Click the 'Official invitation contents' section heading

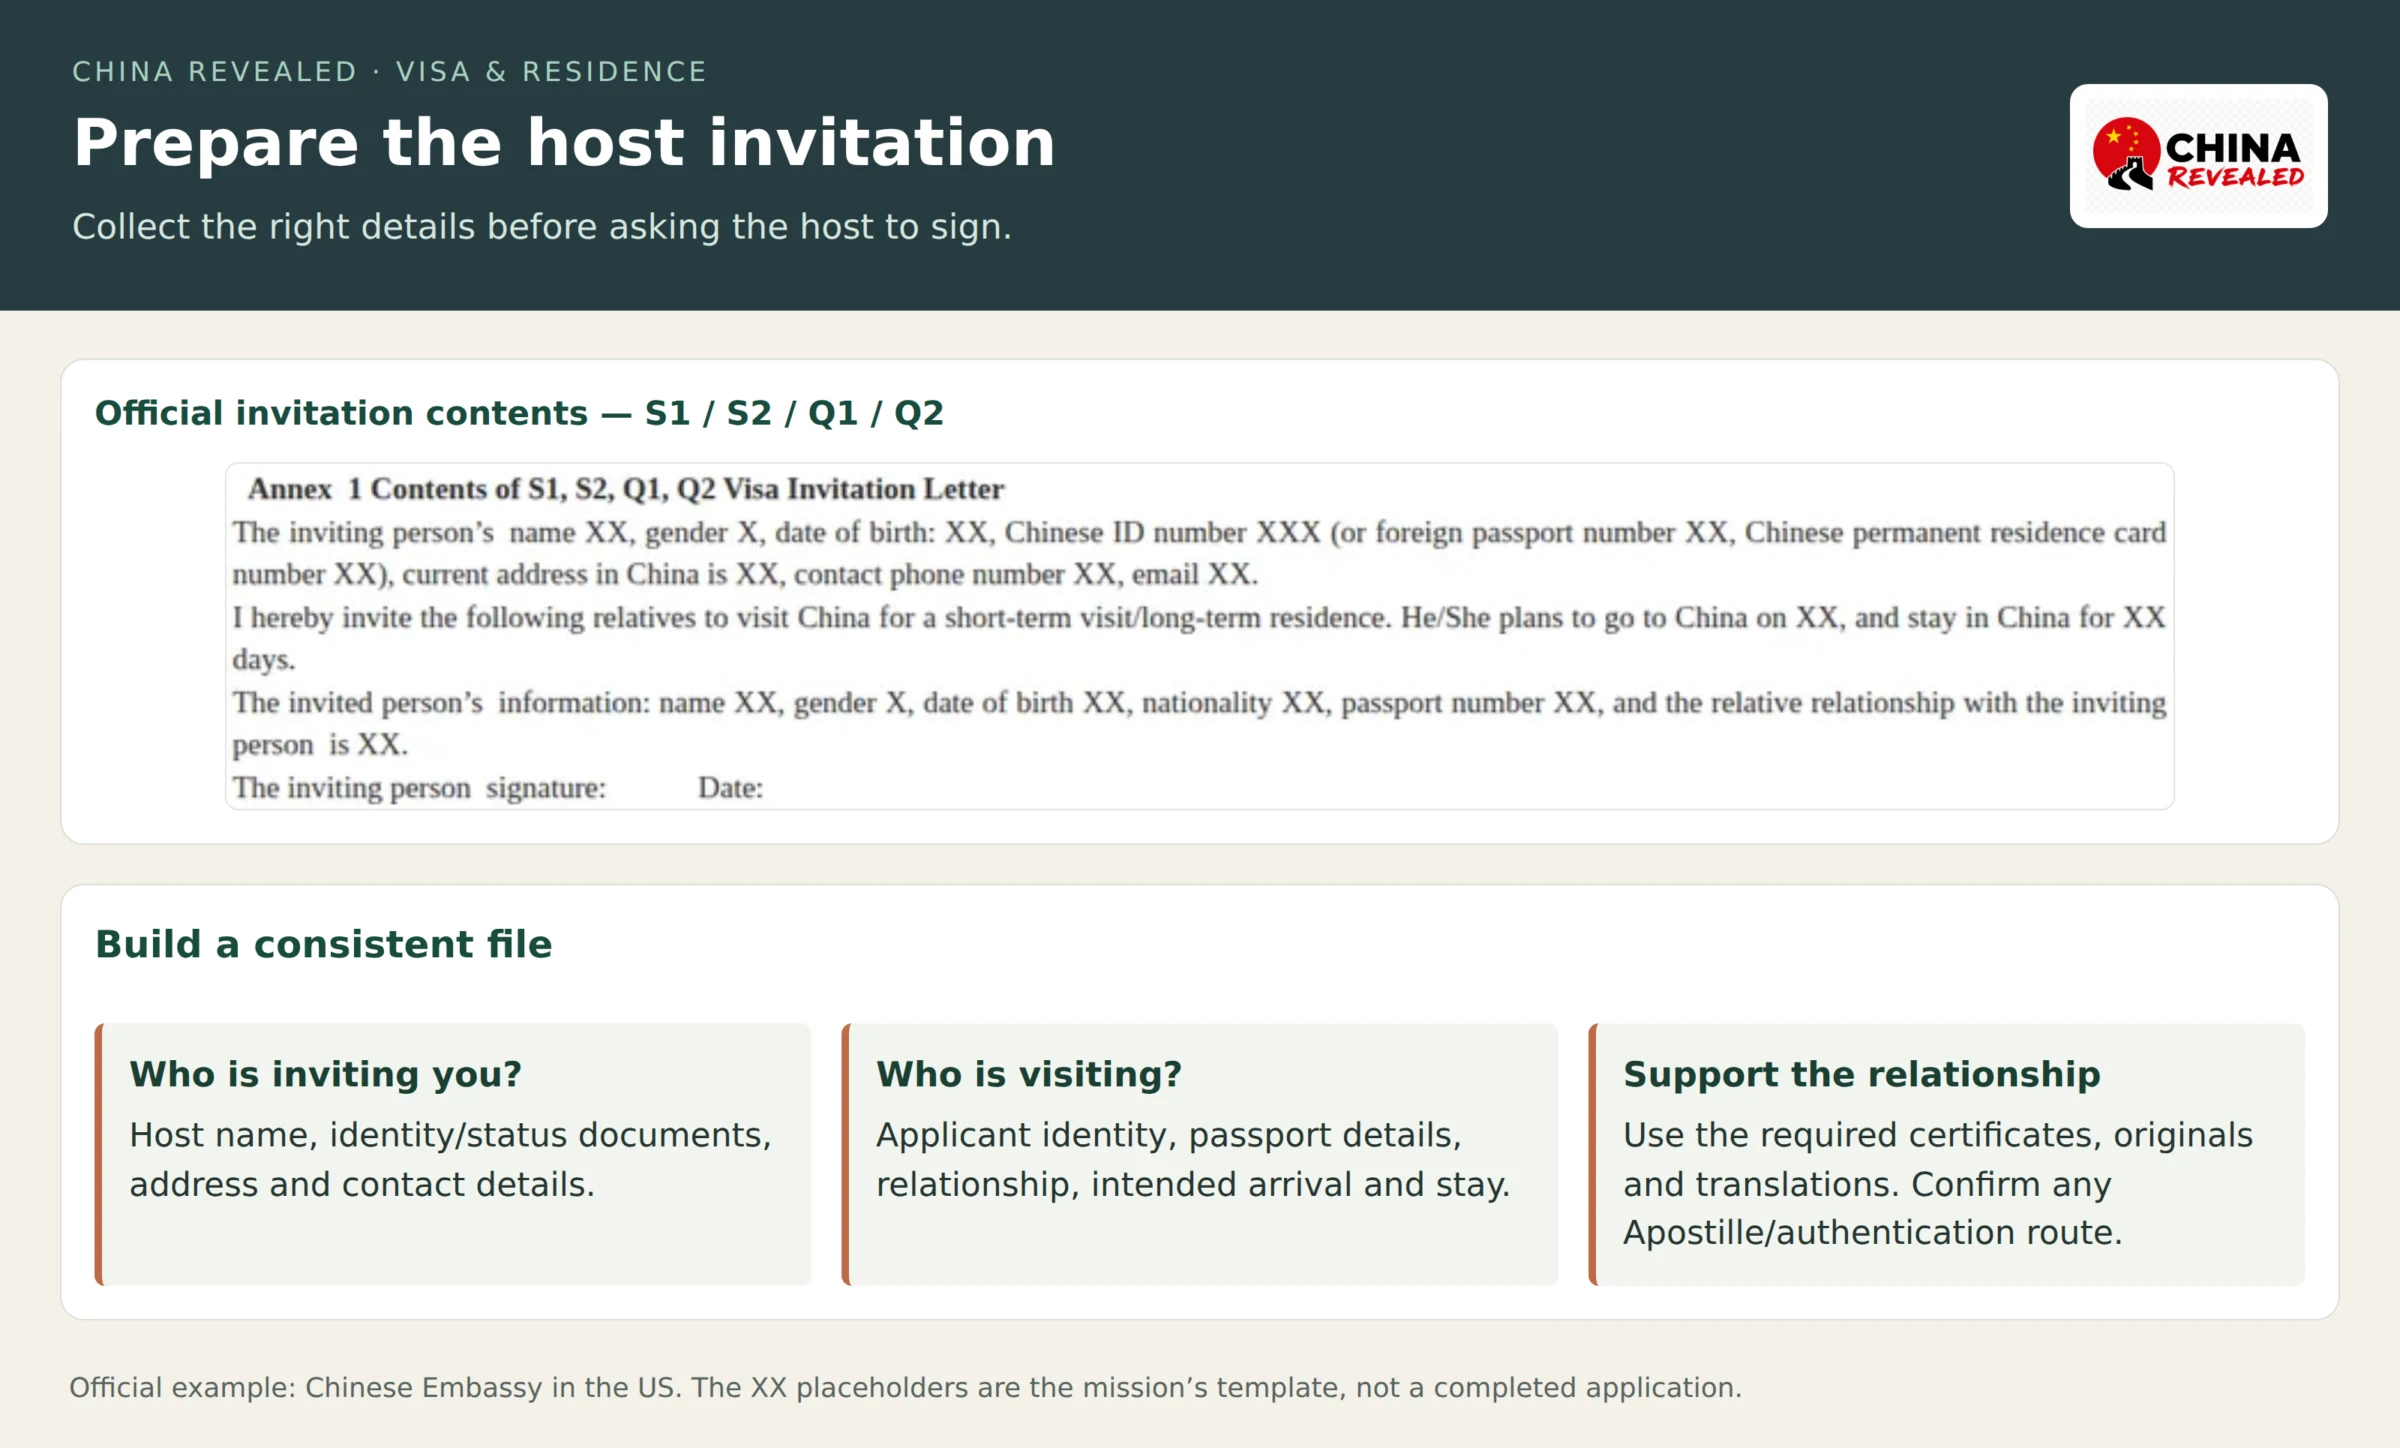coord(519,413)
